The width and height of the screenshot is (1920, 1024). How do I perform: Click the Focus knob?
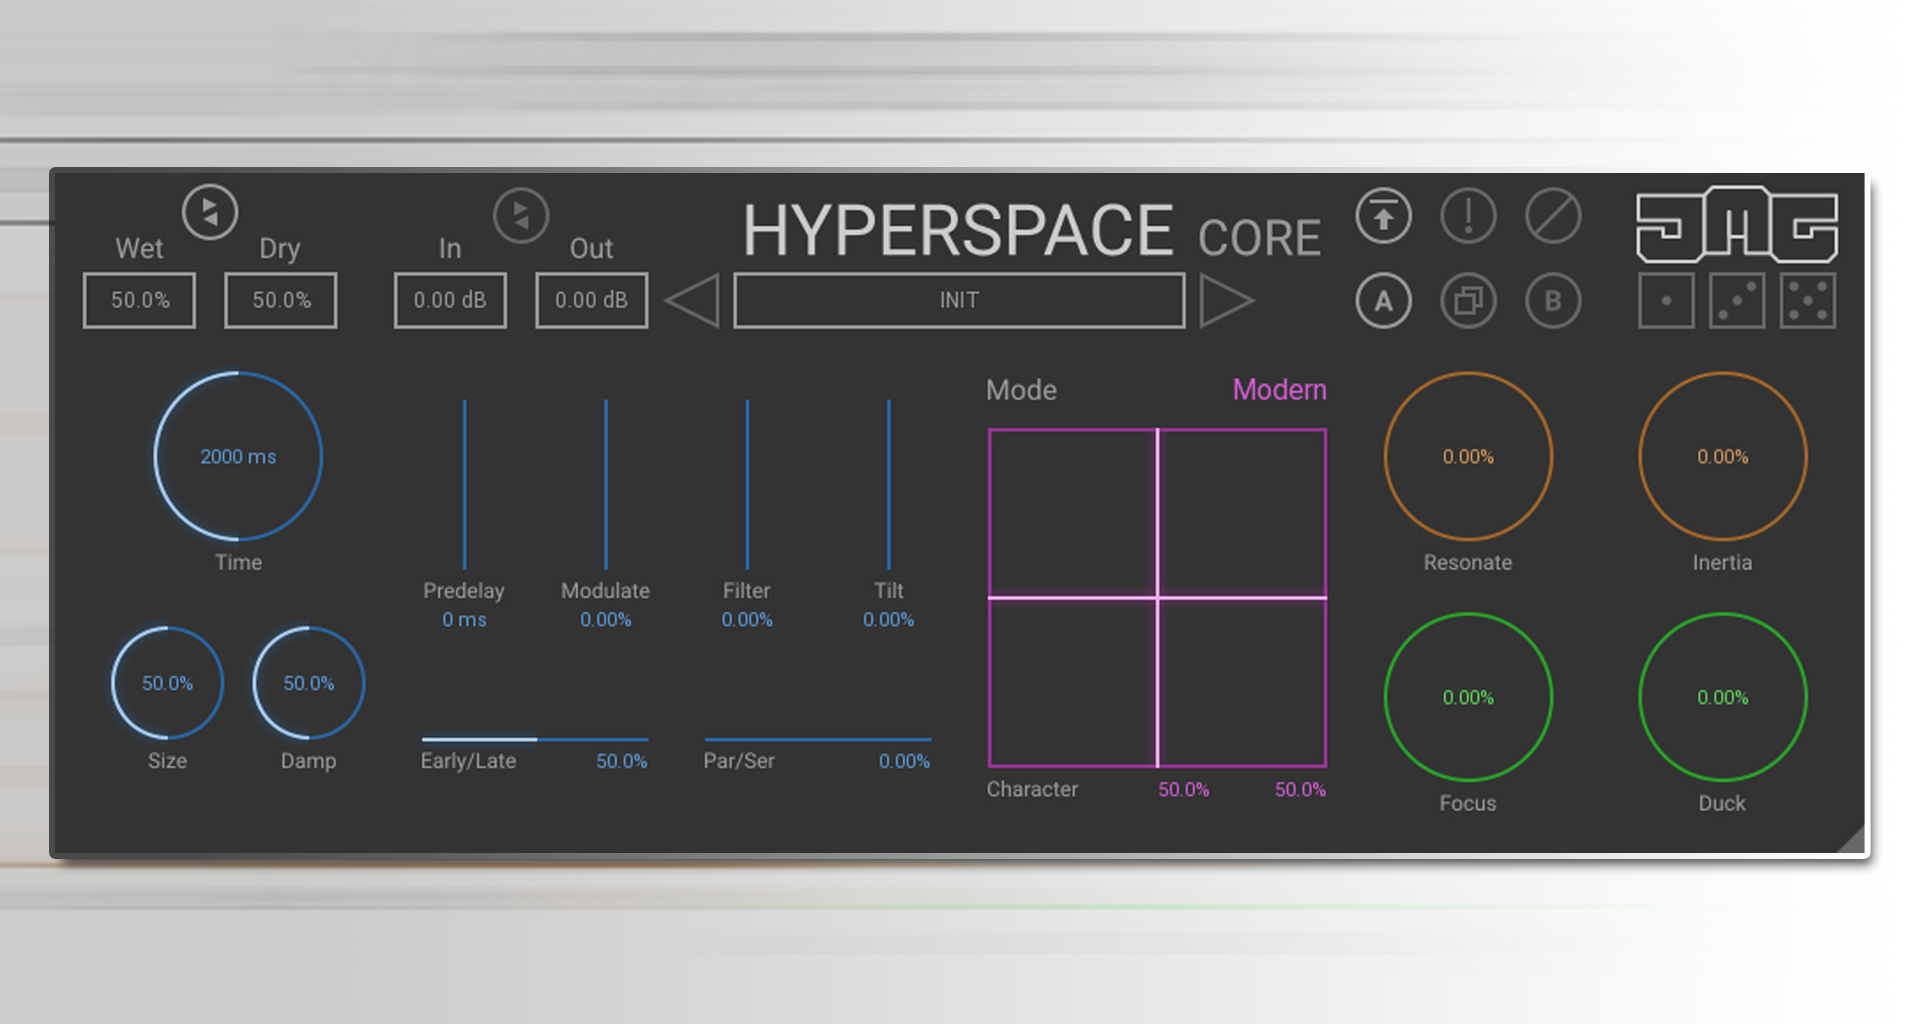(x=1468, y=697)
